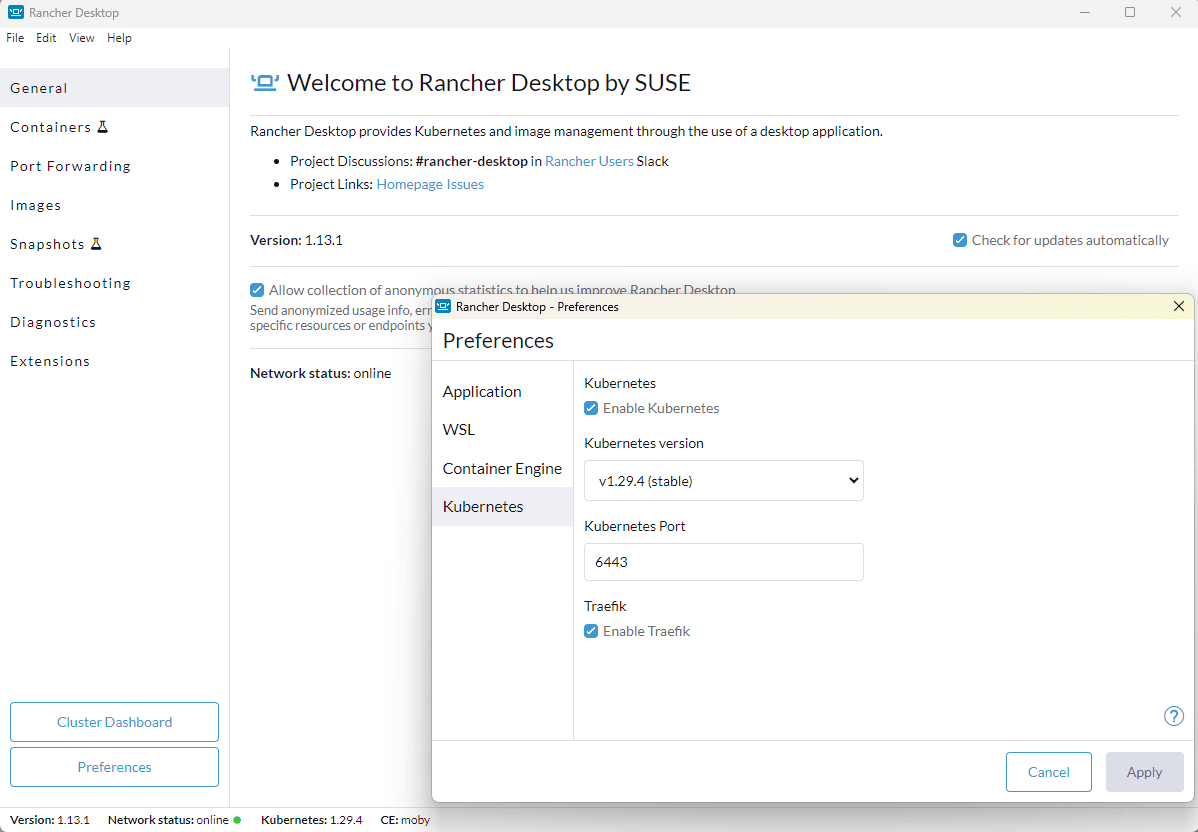1198x832 pixels.
Task: Click the status bar Kubernetes: 1.29.4 text
Action: click(x=312, y=820)
